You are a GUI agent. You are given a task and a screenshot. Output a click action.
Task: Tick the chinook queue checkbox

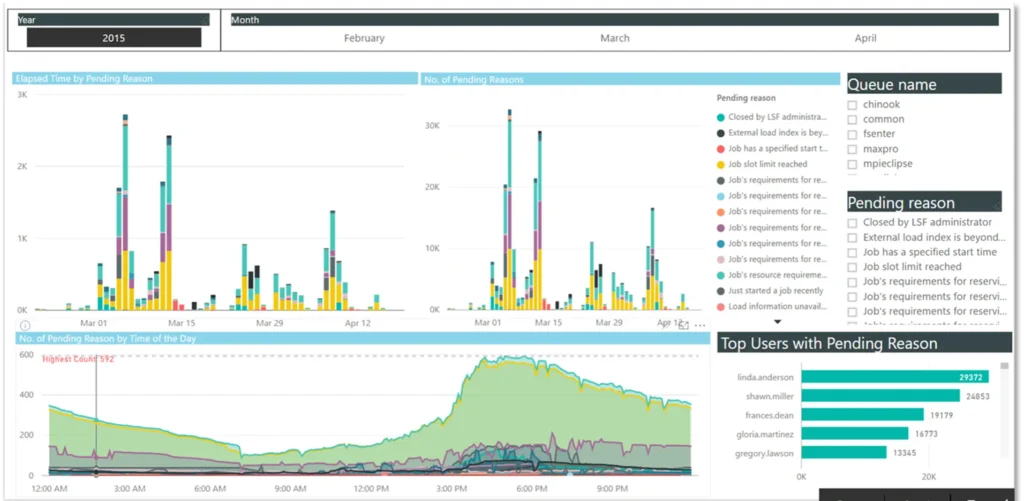tap(852, 105)
